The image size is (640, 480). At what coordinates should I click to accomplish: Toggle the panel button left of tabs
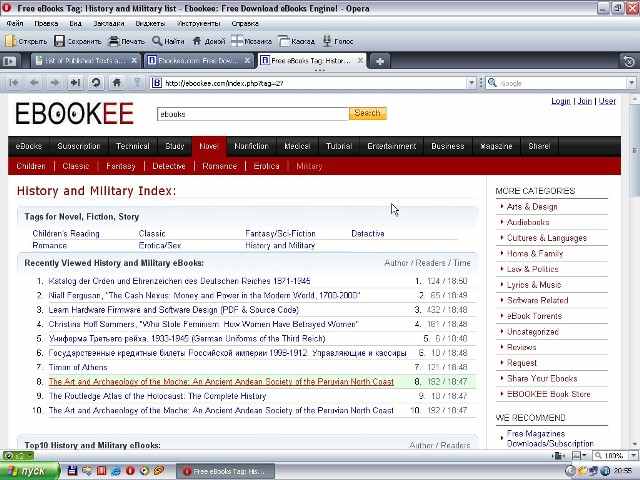pos(10,61)
